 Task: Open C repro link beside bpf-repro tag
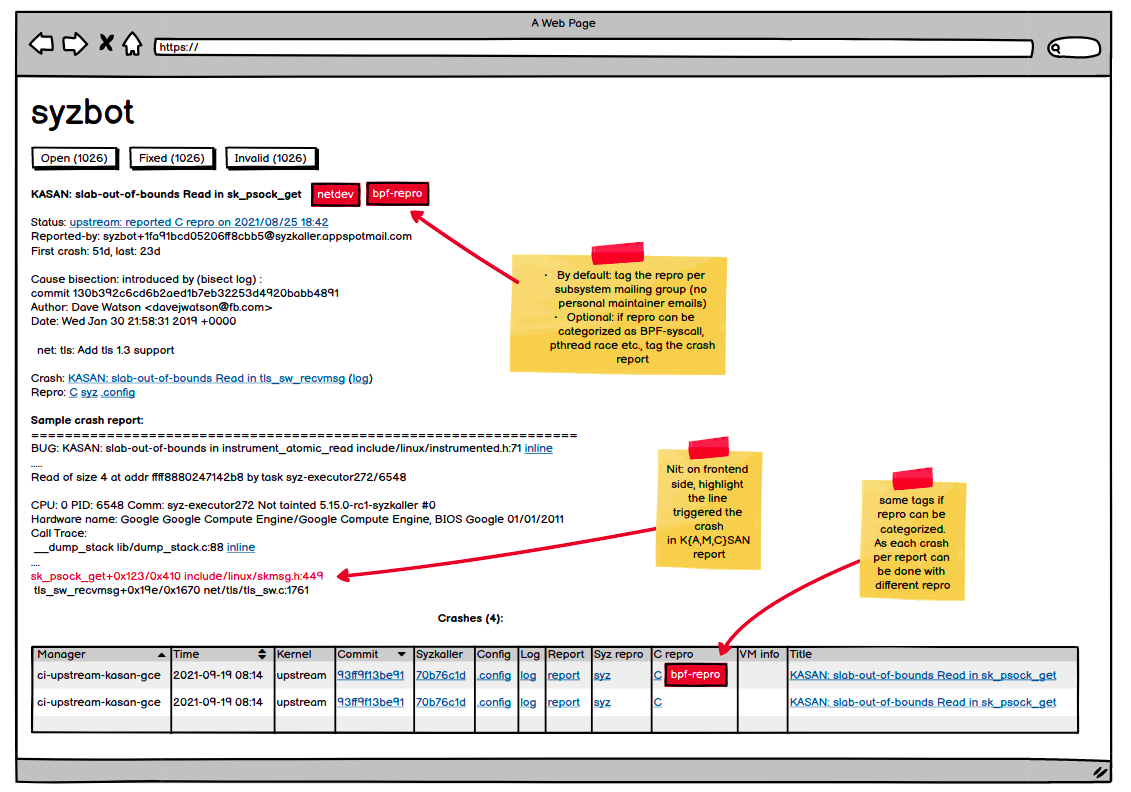[658, 675]
